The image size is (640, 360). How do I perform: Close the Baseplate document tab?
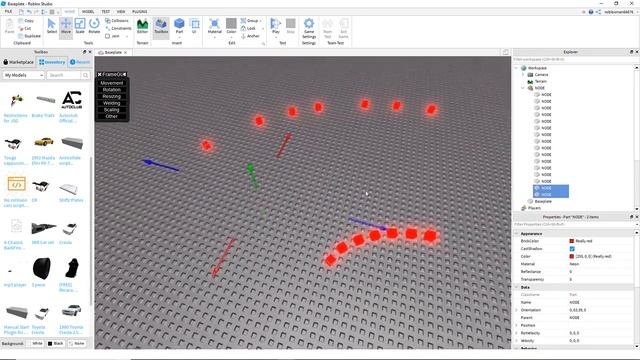point(125,52)
